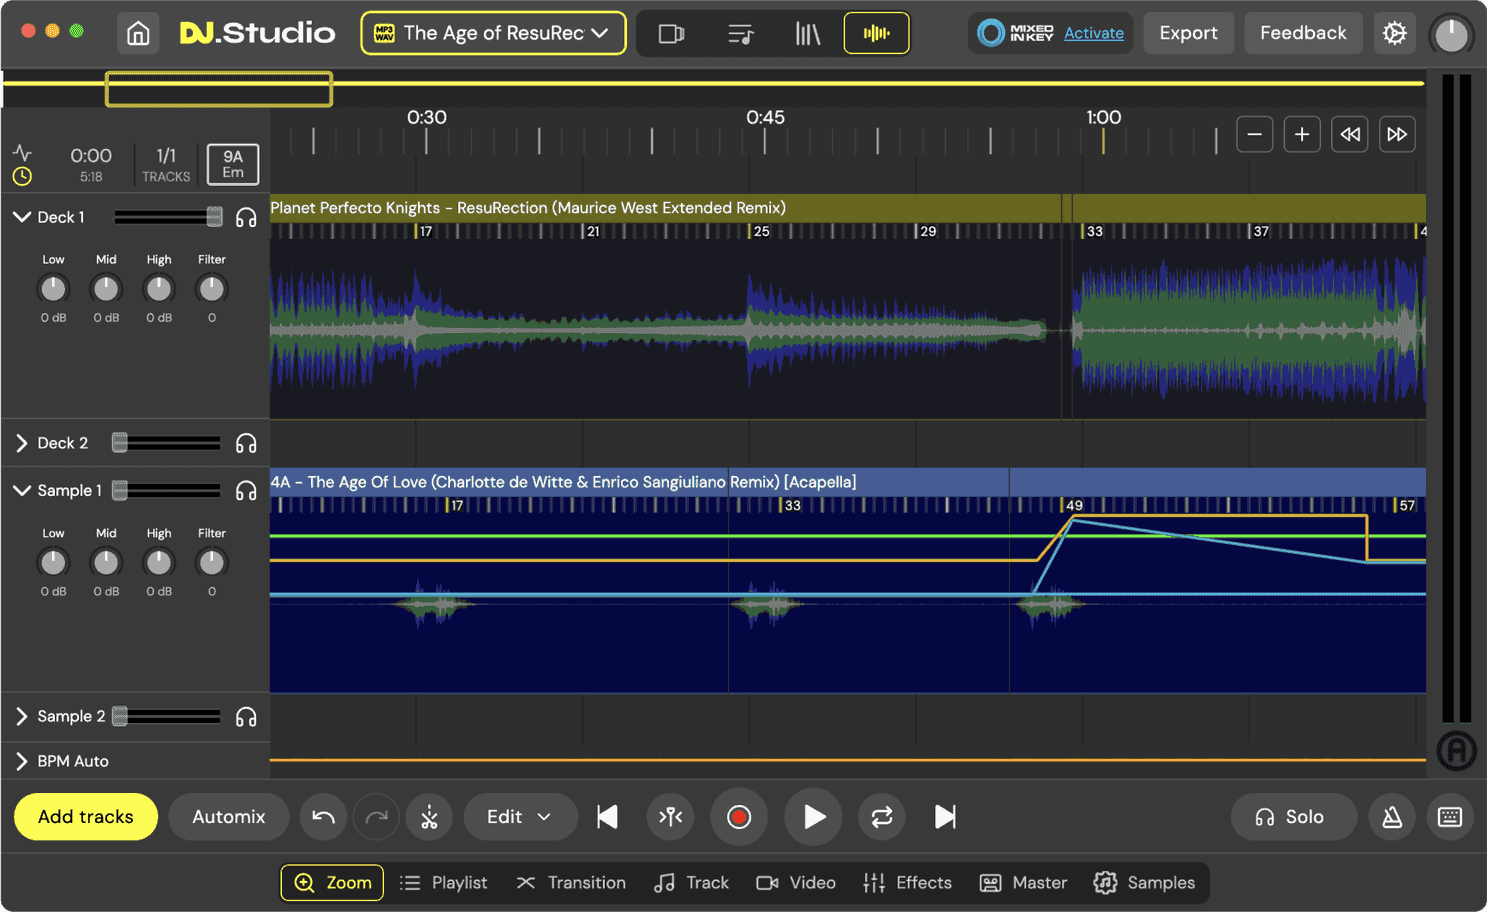The height and width of the screenshot is (912, 1487).
Task: Open the Edit dropdown menu
Action: [x=519, y=817]
